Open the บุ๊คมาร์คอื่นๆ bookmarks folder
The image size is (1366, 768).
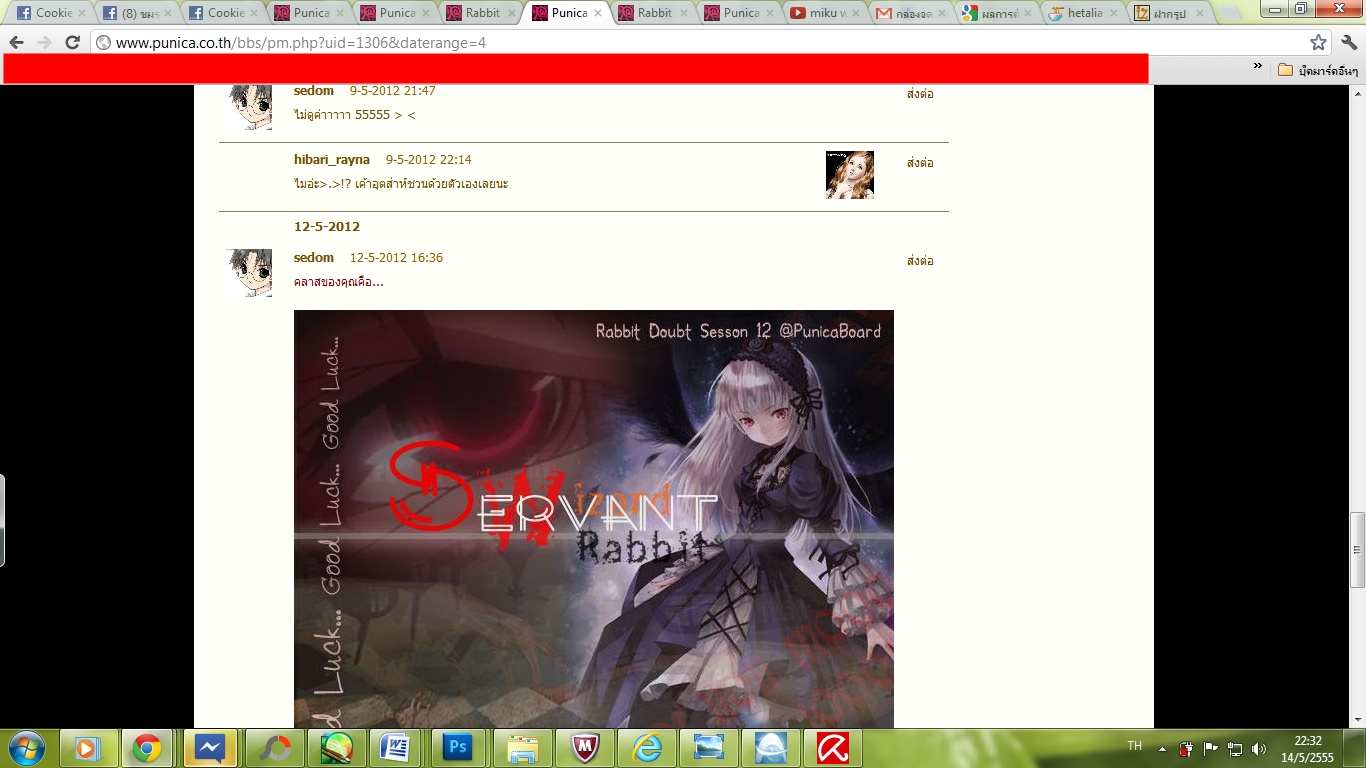click(x=1319, y=70)
